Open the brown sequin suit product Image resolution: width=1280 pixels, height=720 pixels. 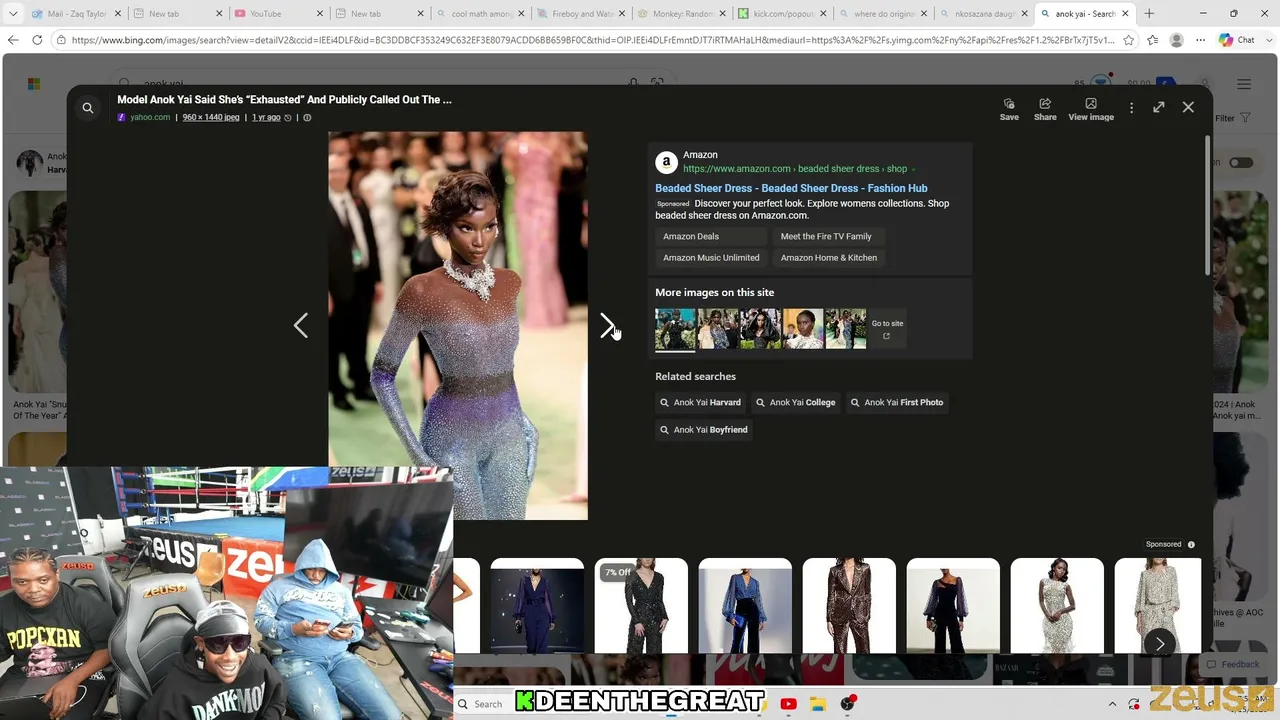coord(849,606)
